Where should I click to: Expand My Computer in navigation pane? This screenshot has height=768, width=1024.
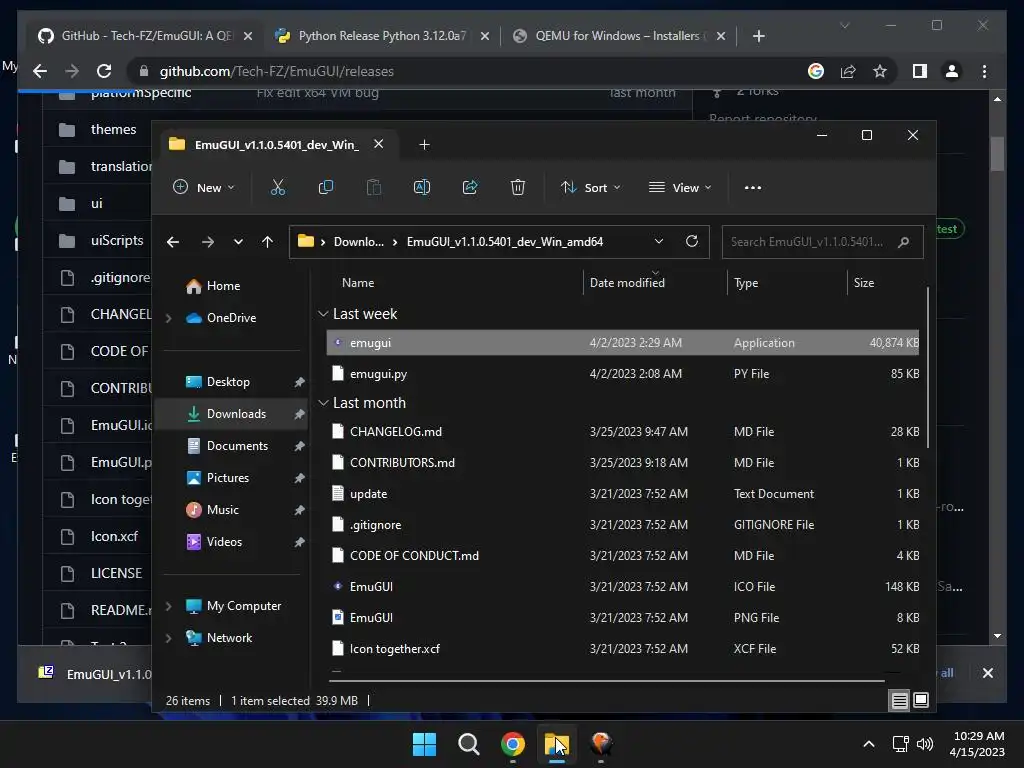click(168, 606)
